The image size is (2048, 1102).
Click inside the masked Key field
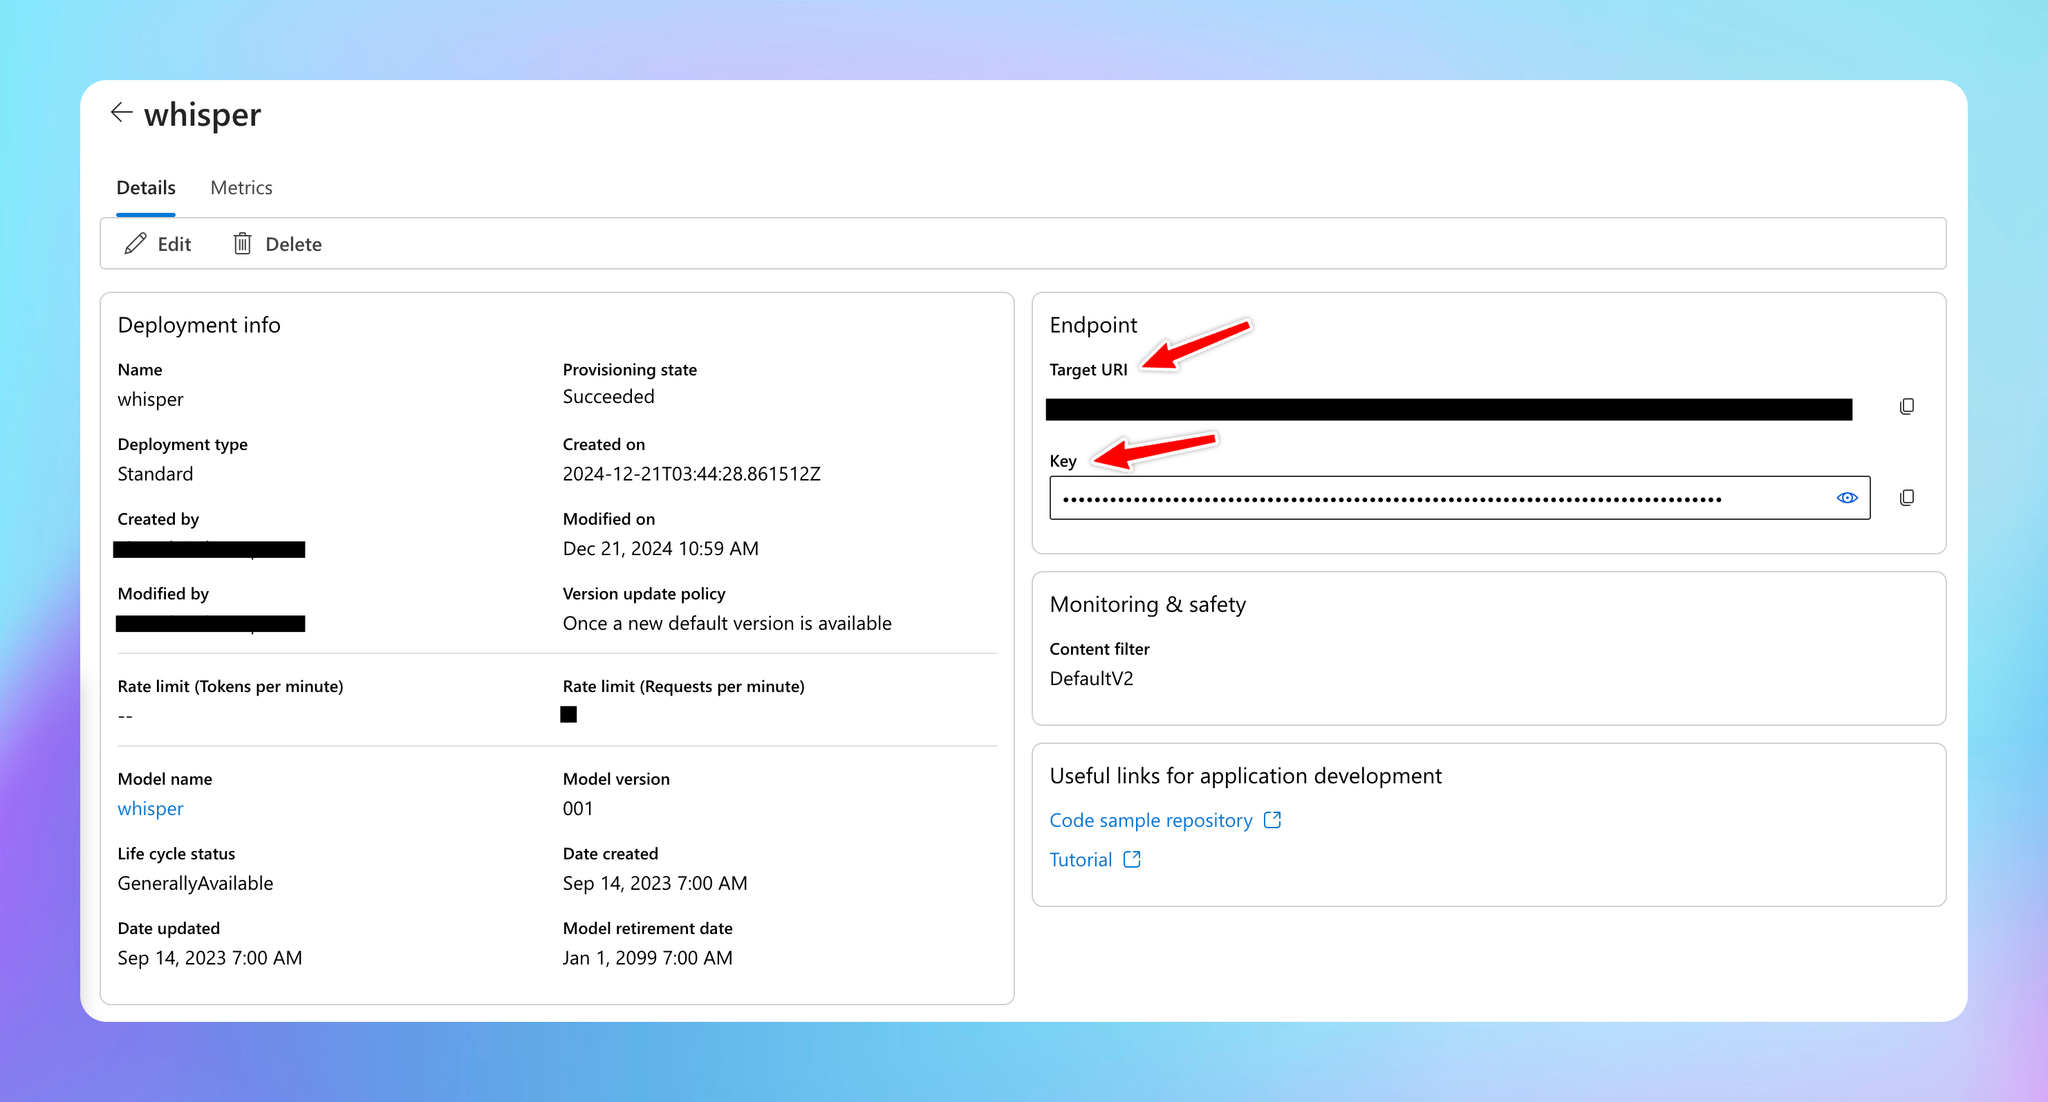[1459, 498]
